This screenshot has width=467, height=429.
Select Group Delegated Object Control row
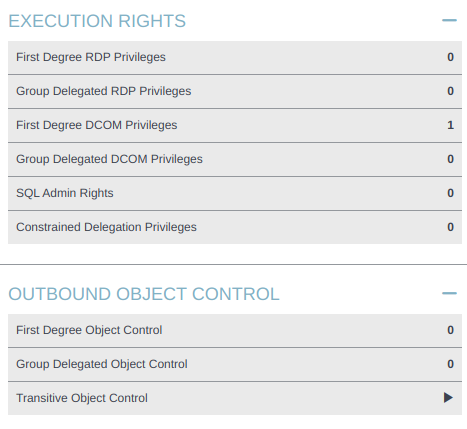coord(235,364)
